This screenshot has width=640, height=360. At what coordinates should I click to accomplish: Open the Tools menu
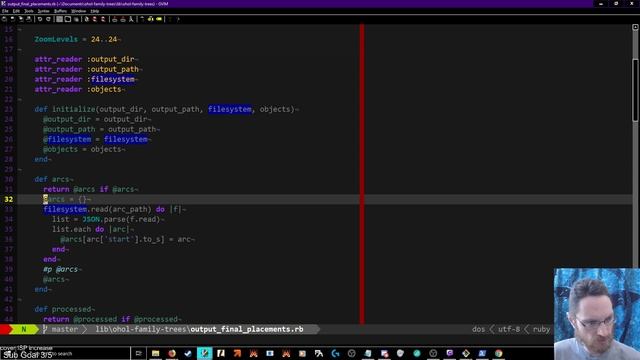[29, 11]
